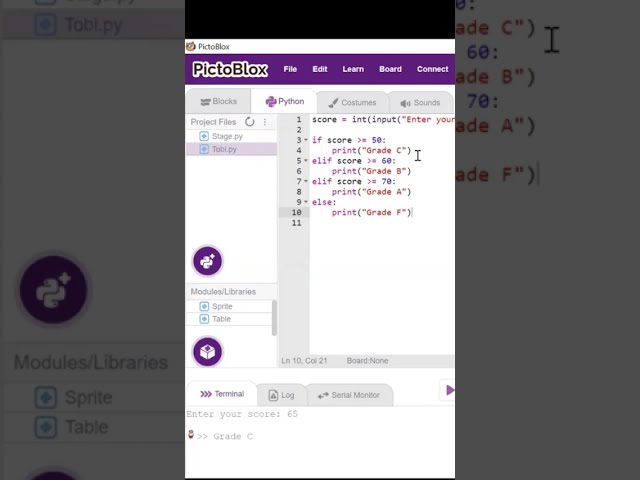Click the modules list scrollbar

click(x=274, y=318)
